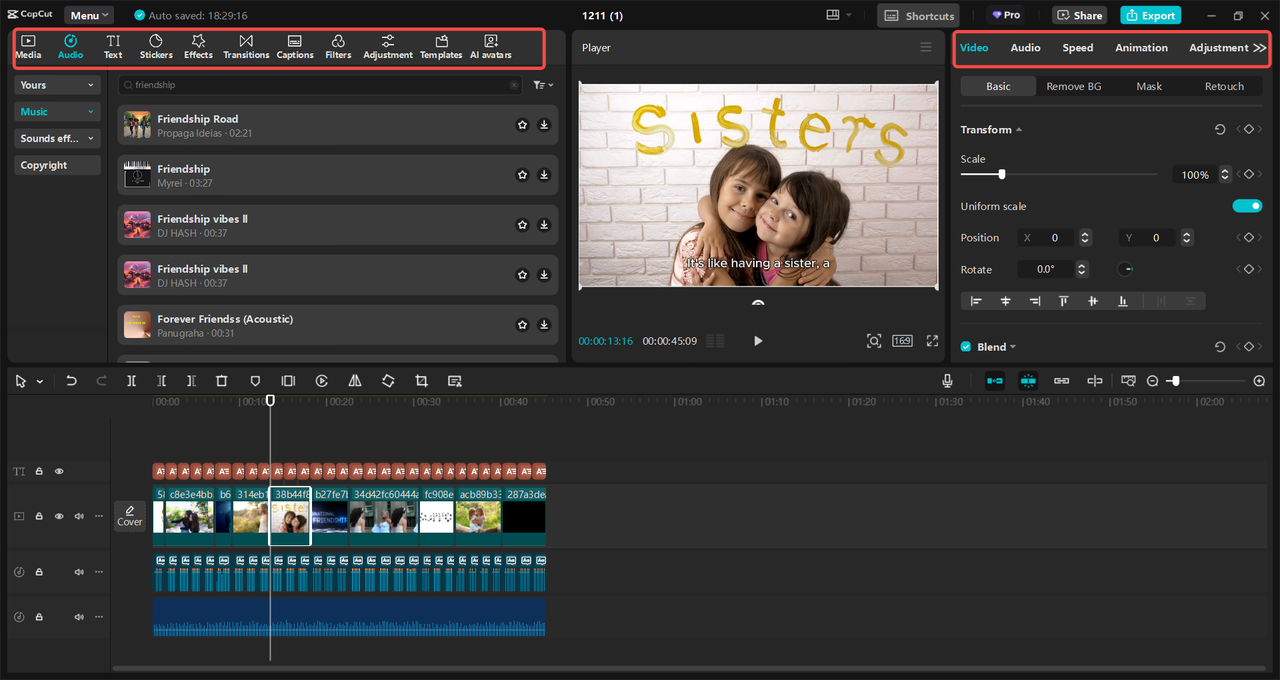The image size is (1280, 680).
Task: Click the zoom-in timeline plus icon
Action: [x=1259, y=381]
